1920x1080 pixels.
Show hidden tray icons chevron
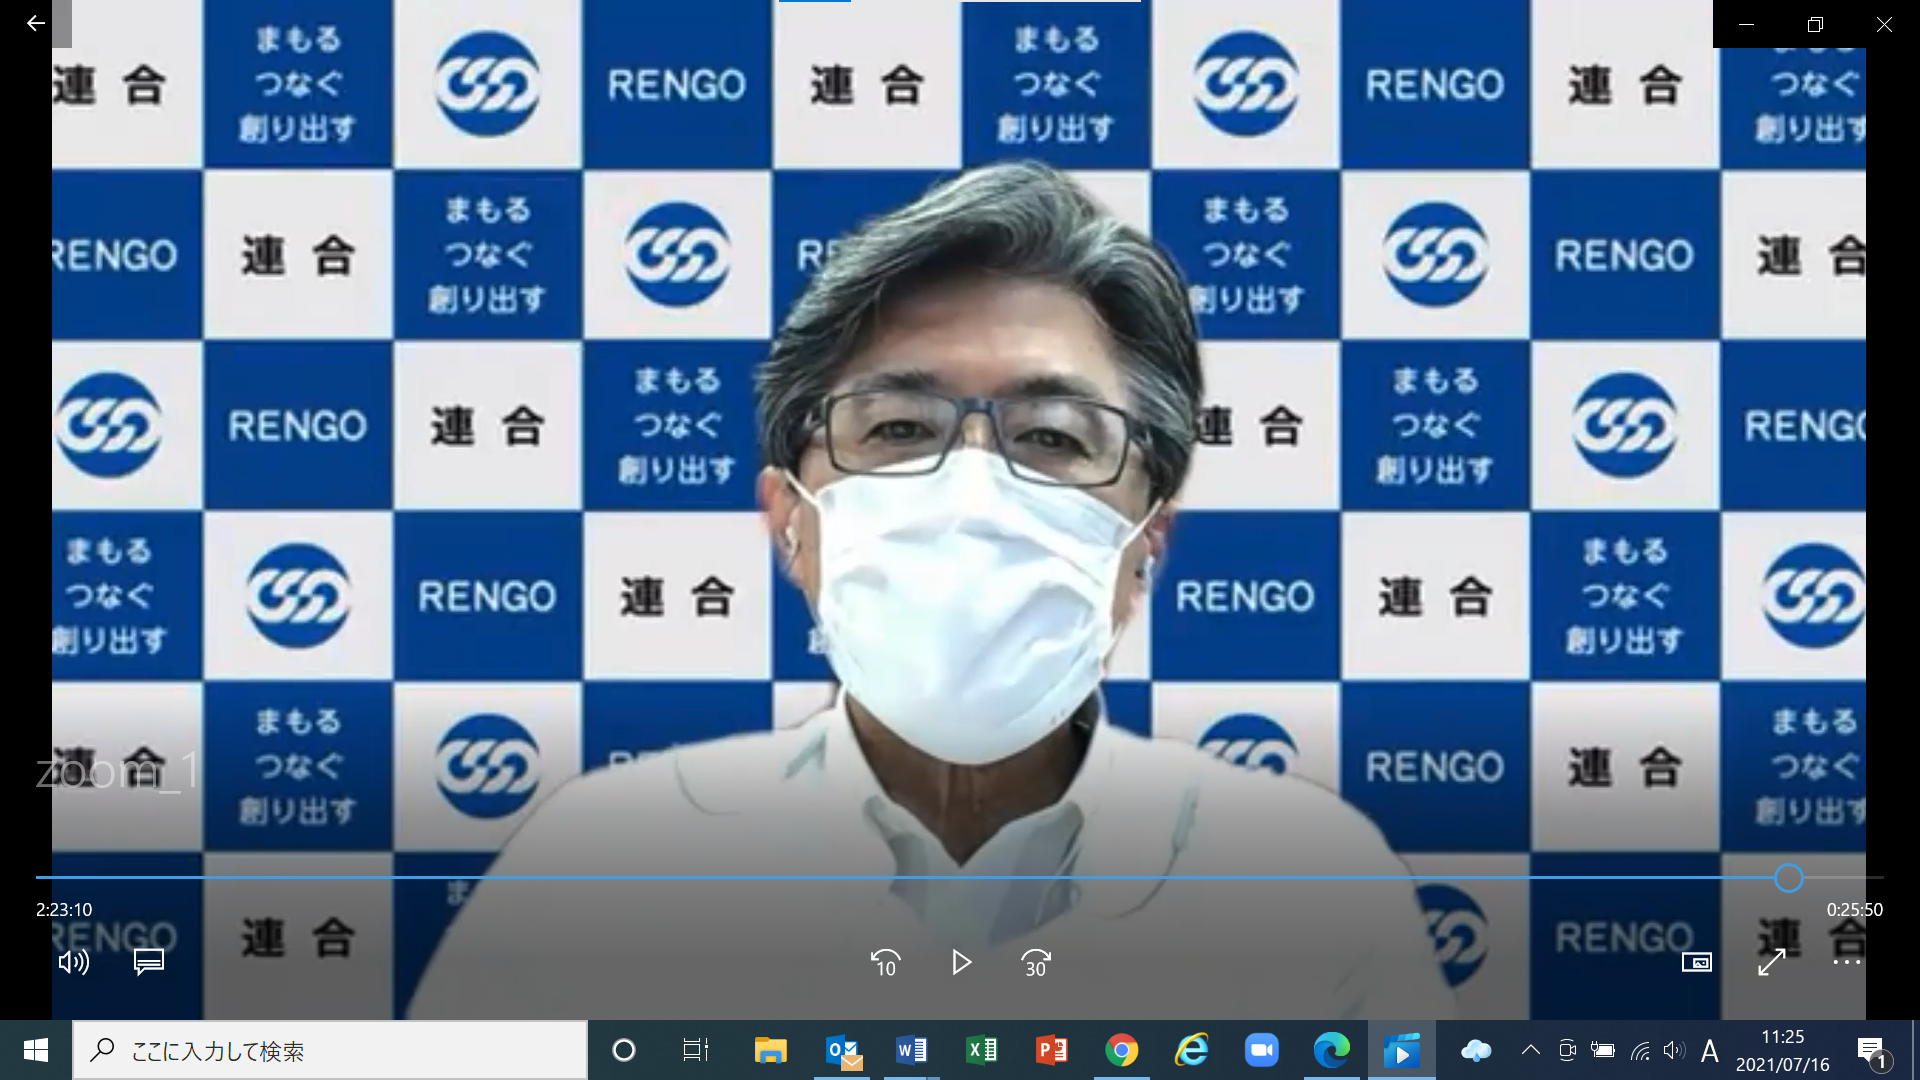(1530, 1050)
